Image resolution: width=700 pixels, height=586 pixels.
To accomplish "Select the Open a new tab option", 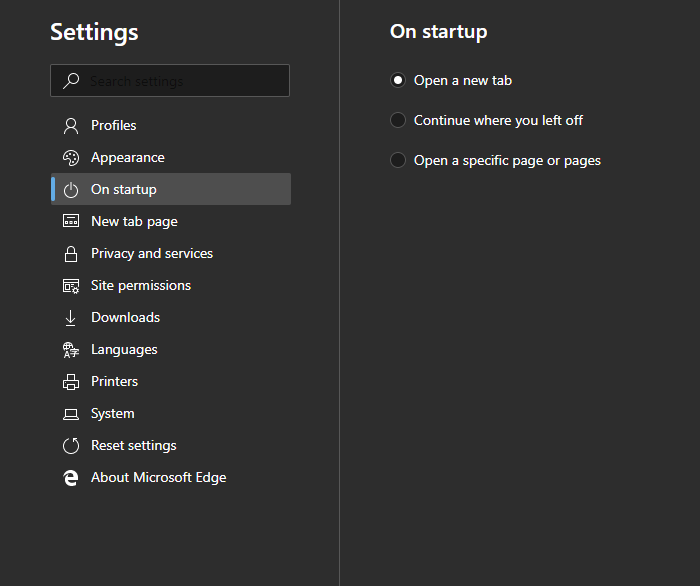I will tap(398, 80).
